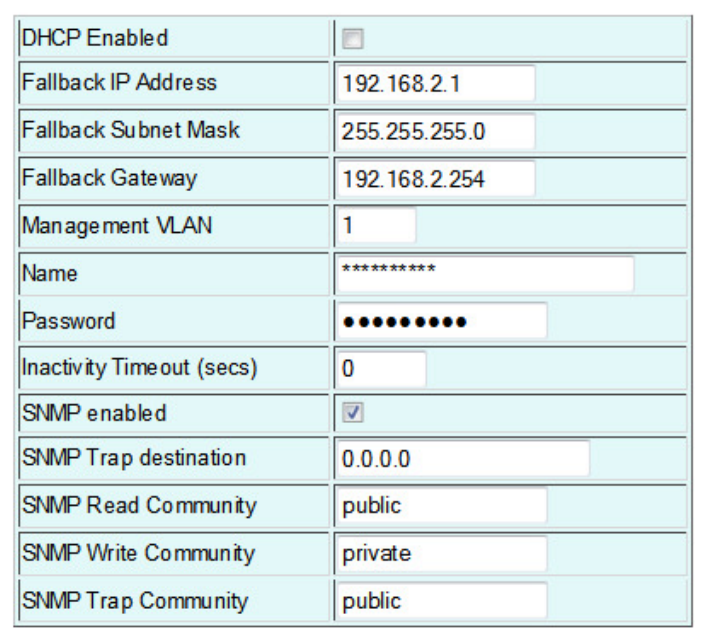
Task: Enable the DHCP Enabled checkbox
Action: click(x=352, y=39)
